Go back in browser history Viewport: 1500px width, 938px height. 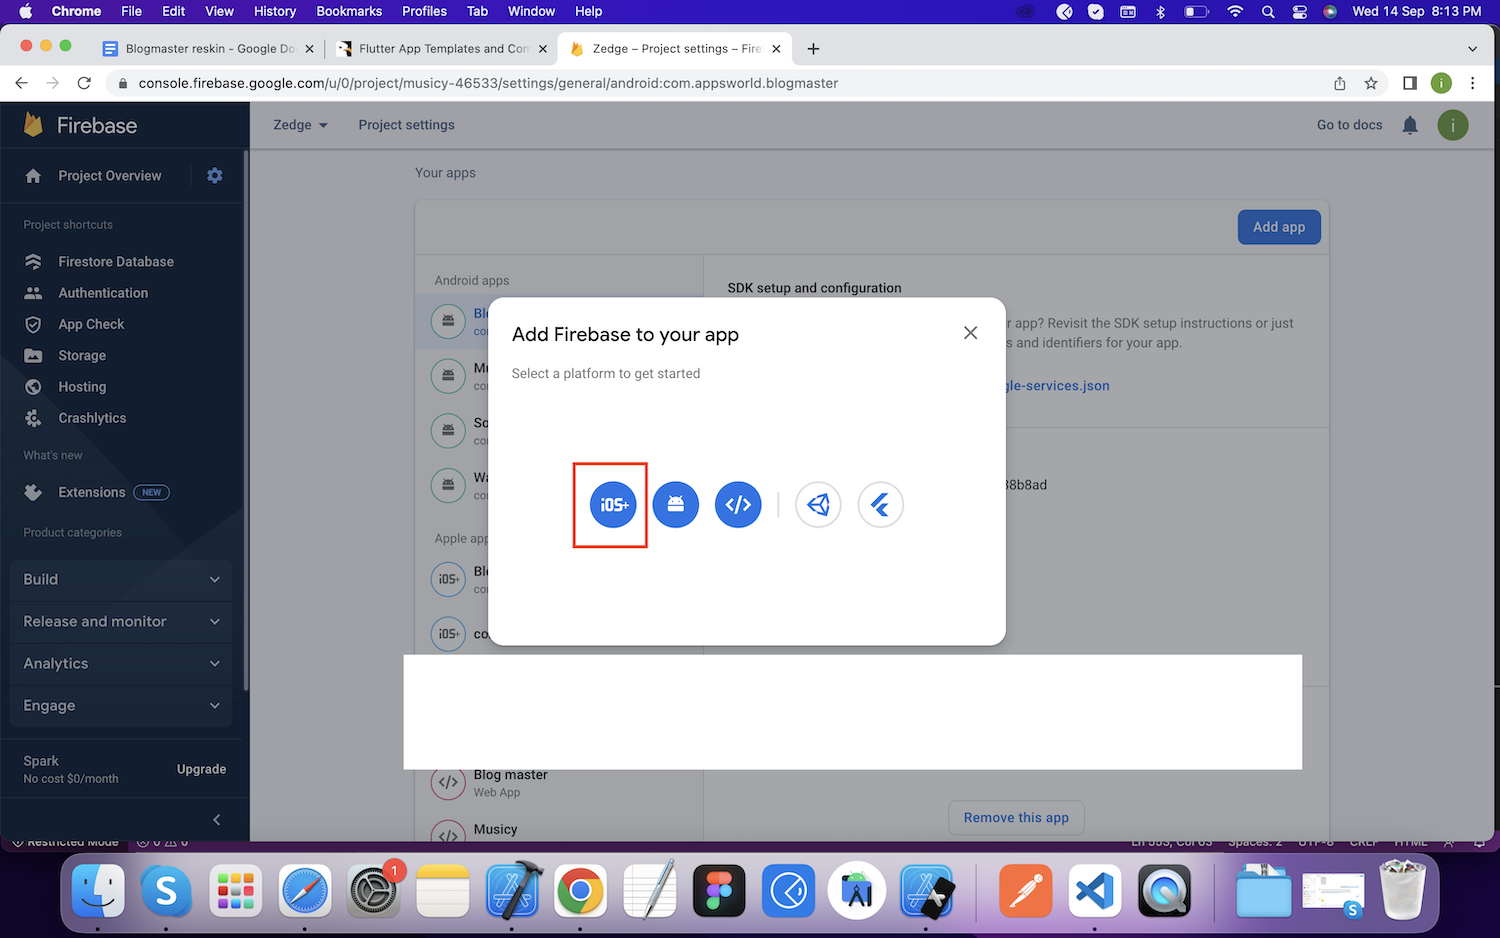tap(21, 83)
